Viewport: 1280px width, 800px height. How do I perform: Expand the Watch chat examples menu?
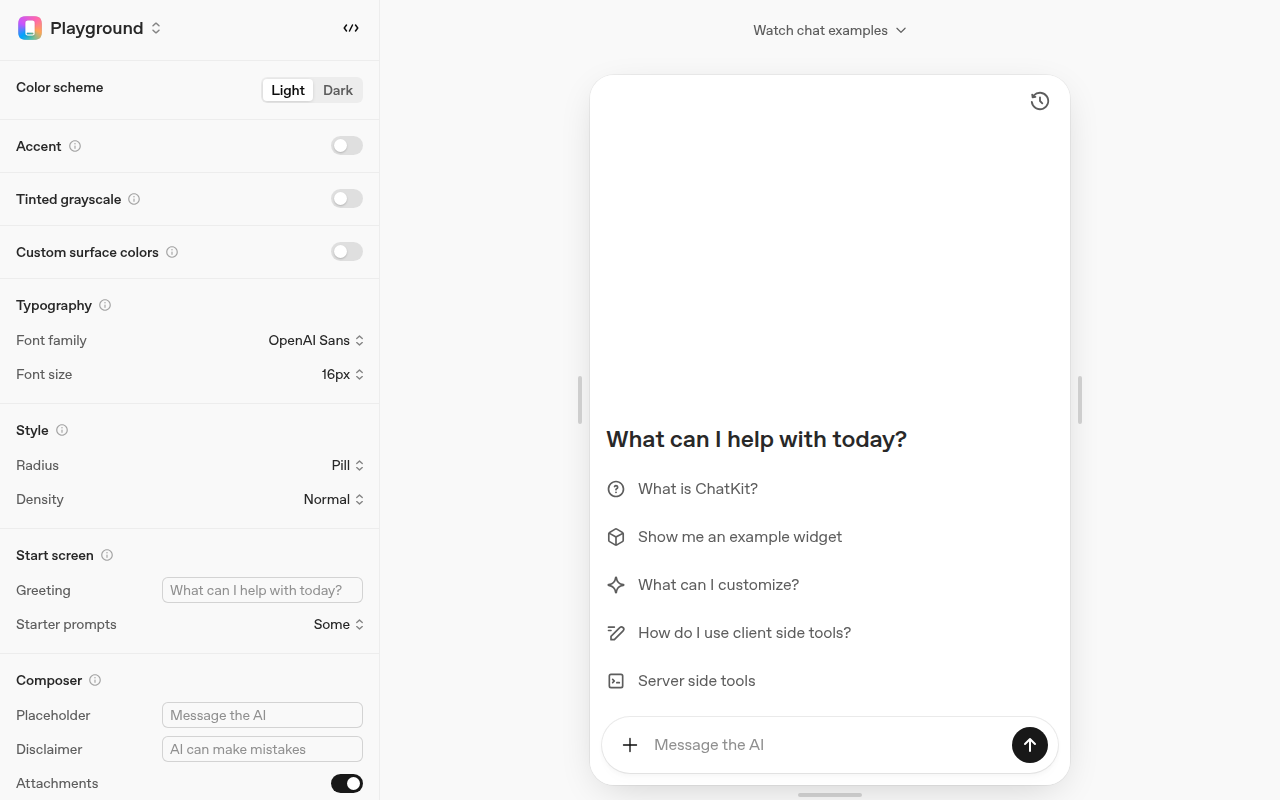click(x=830, y=30)
